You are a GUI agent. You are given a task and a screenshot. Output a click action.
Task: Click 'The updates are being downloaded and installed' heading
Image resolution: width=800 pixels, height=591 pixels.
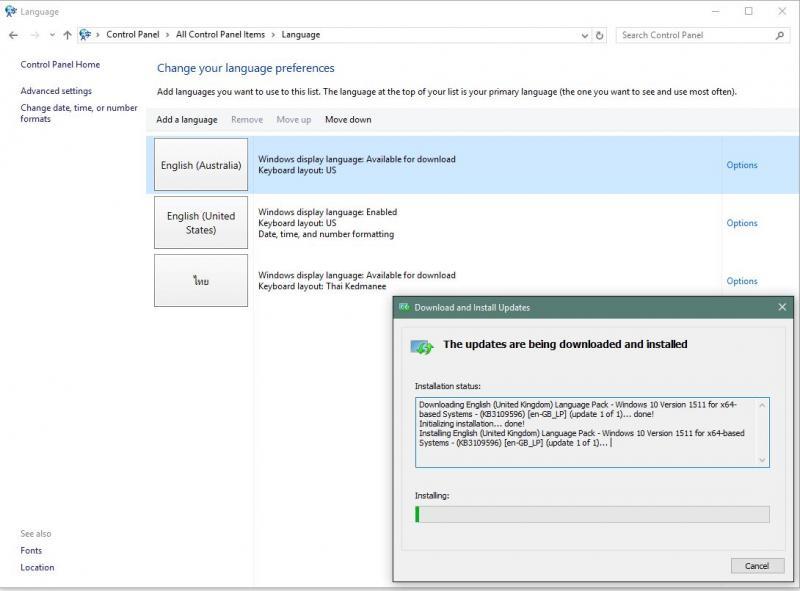(x=565, y=344)
